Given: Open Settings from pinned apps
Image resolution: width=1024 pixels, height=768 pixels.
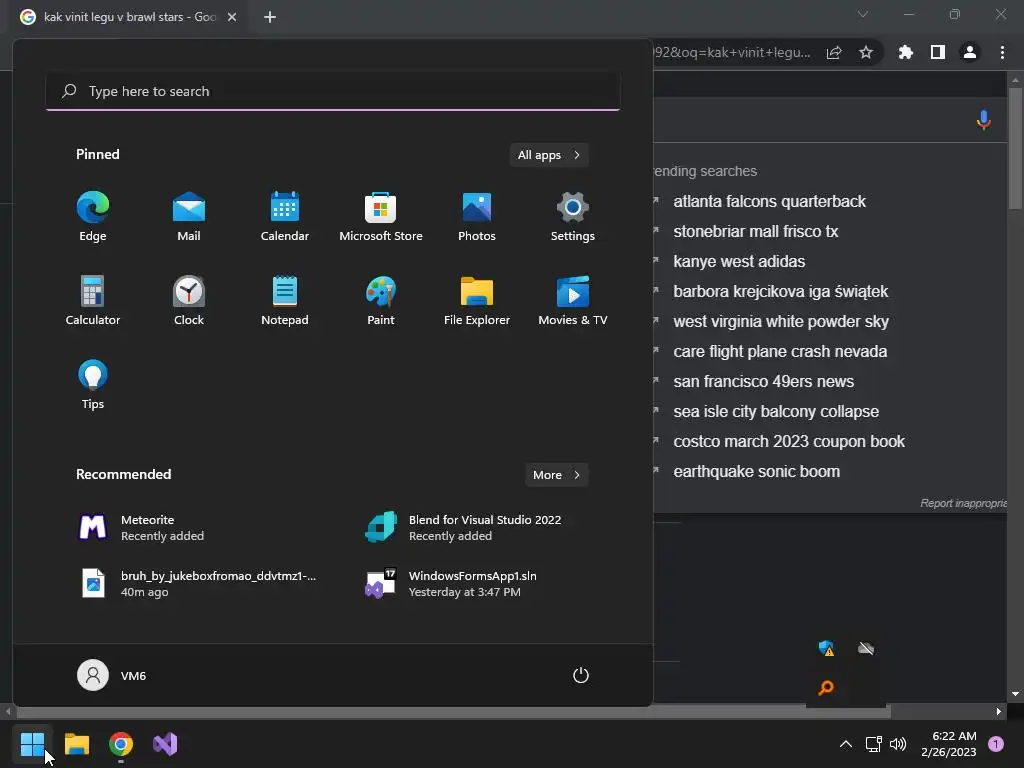Looking at the screenshot, I should 573,217.
